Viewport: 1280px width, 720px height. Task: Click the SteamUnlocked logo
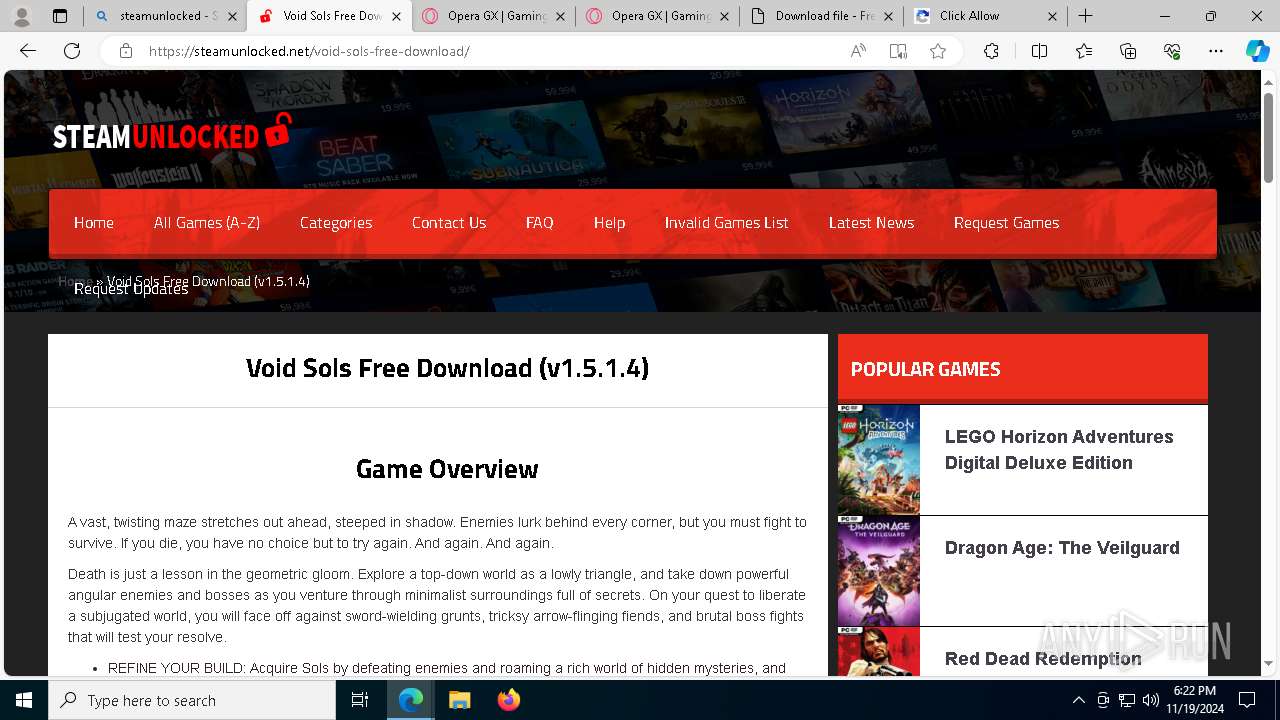172,134
